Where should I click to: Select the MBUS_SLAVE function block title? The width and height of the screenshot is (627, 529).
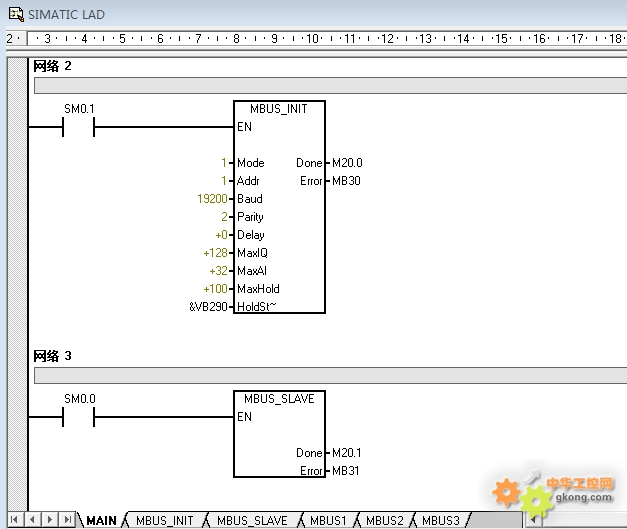pos(279,399)
